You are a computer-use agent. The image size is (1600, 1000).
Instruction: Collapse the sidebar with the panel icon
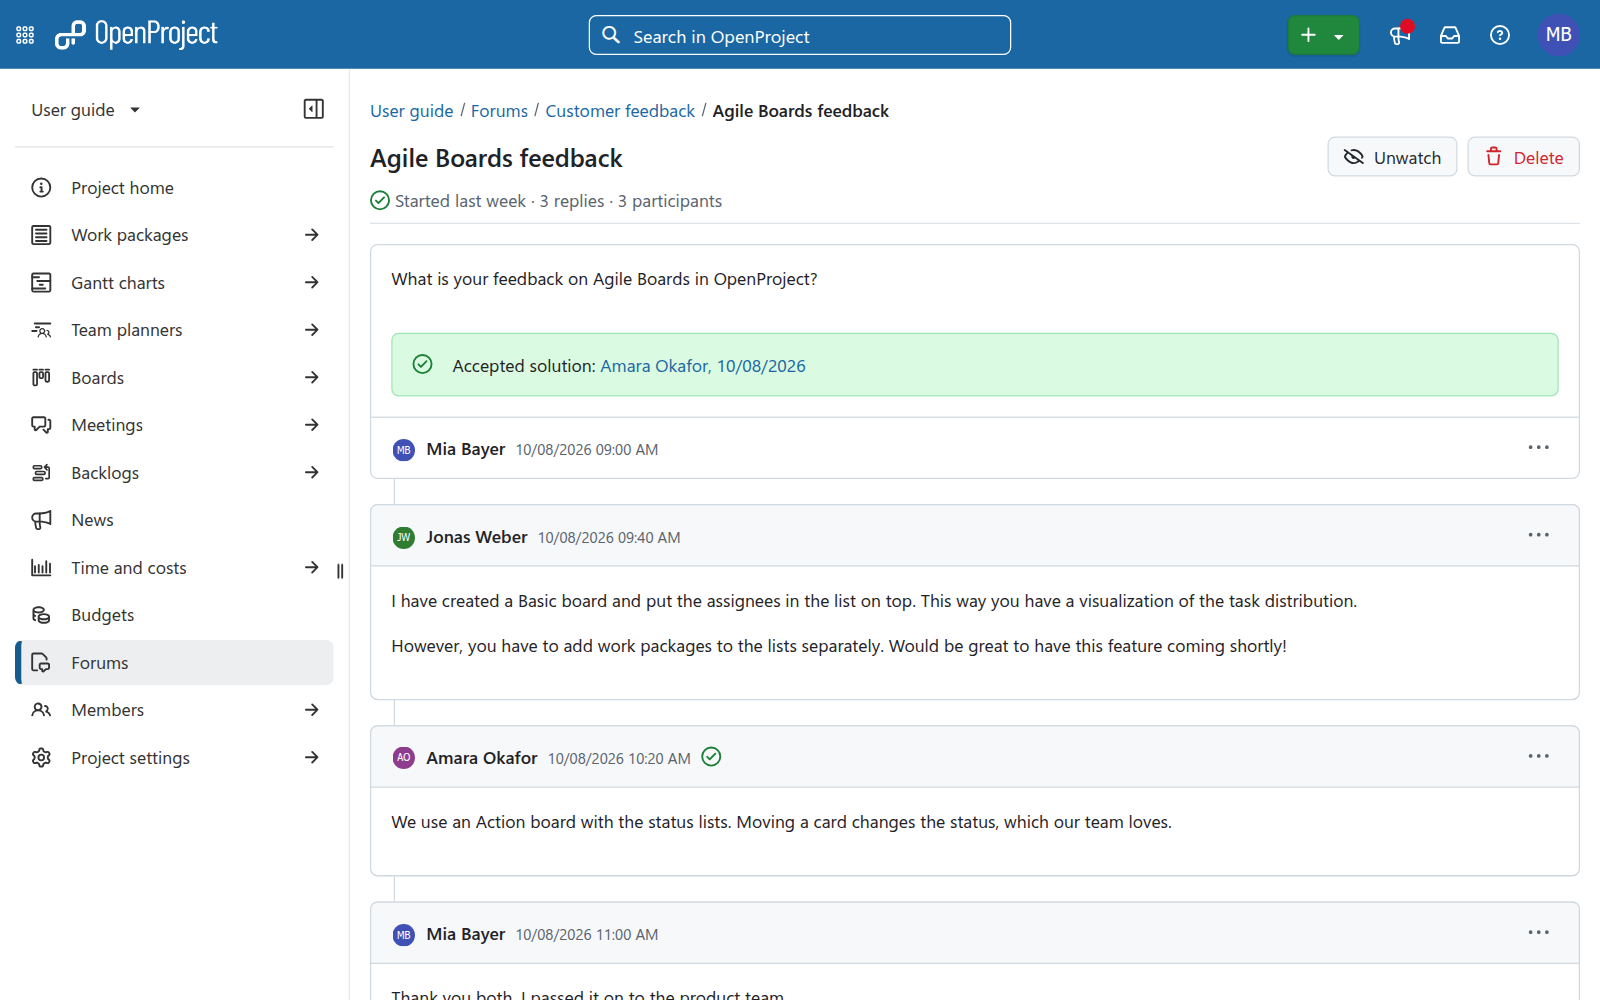click(x=314, y=109)
